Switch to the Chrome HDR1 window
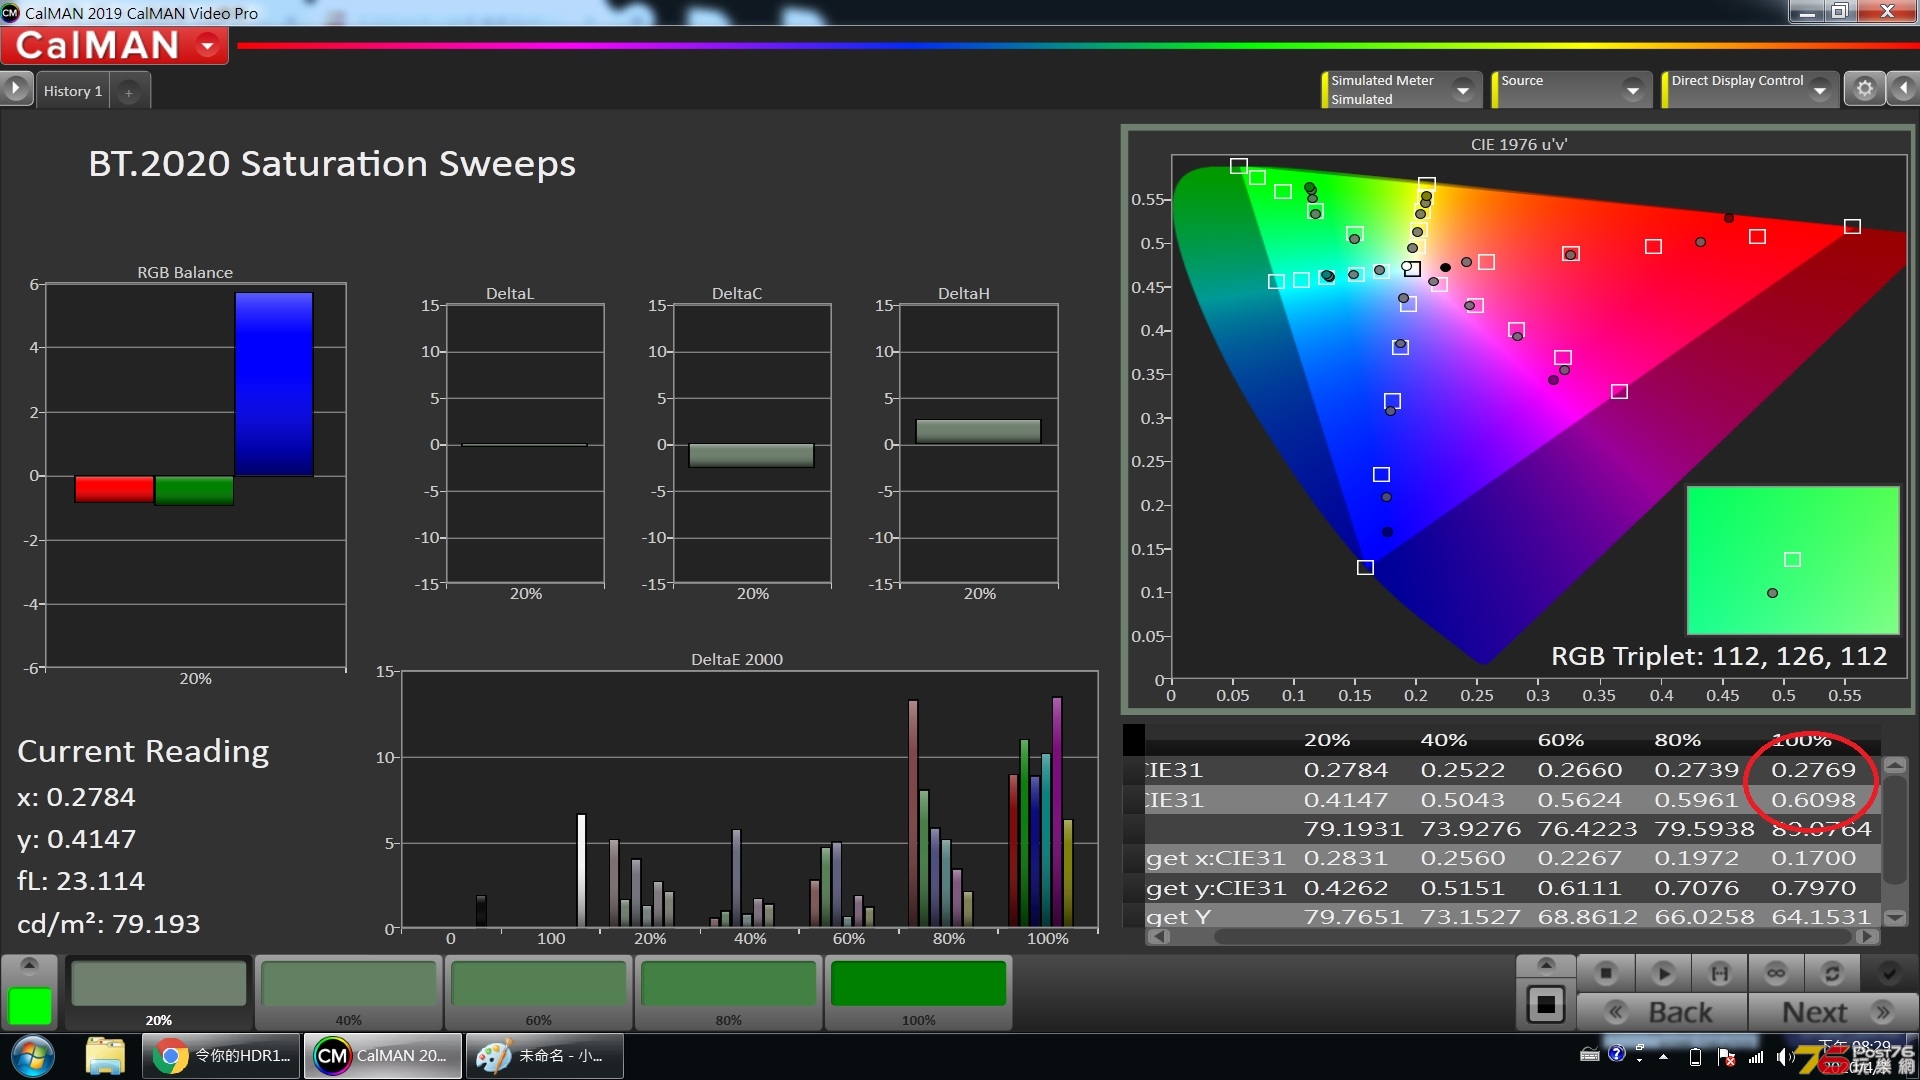The width and height of the screenshot is (1920, 1080). coord(221,1056)
